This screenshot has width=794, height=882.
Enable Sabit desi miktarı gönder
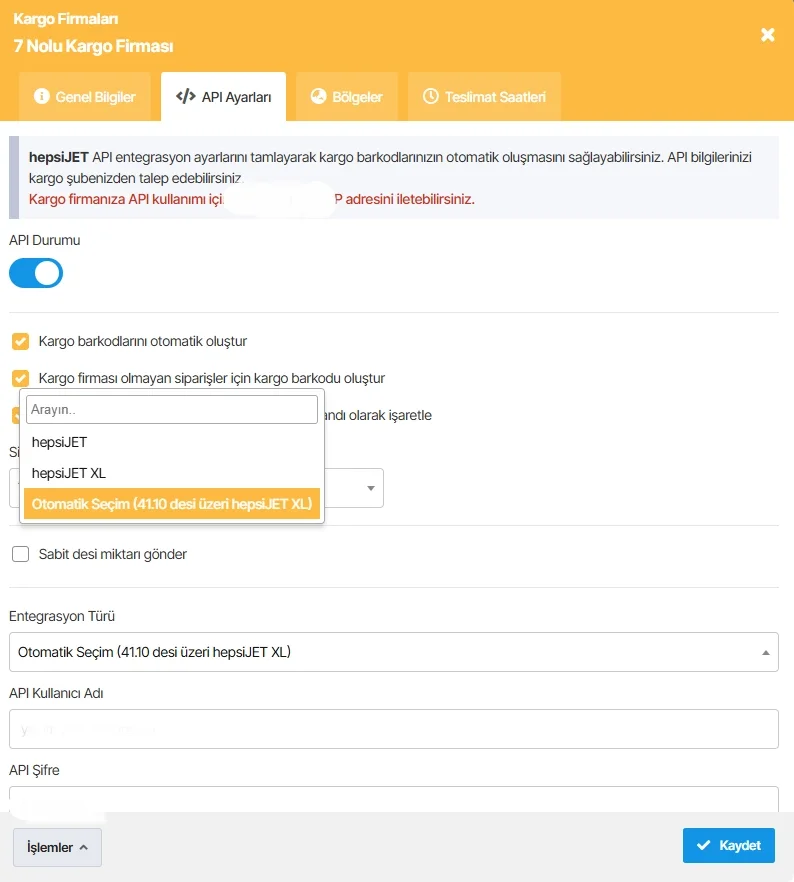point(21,554)
